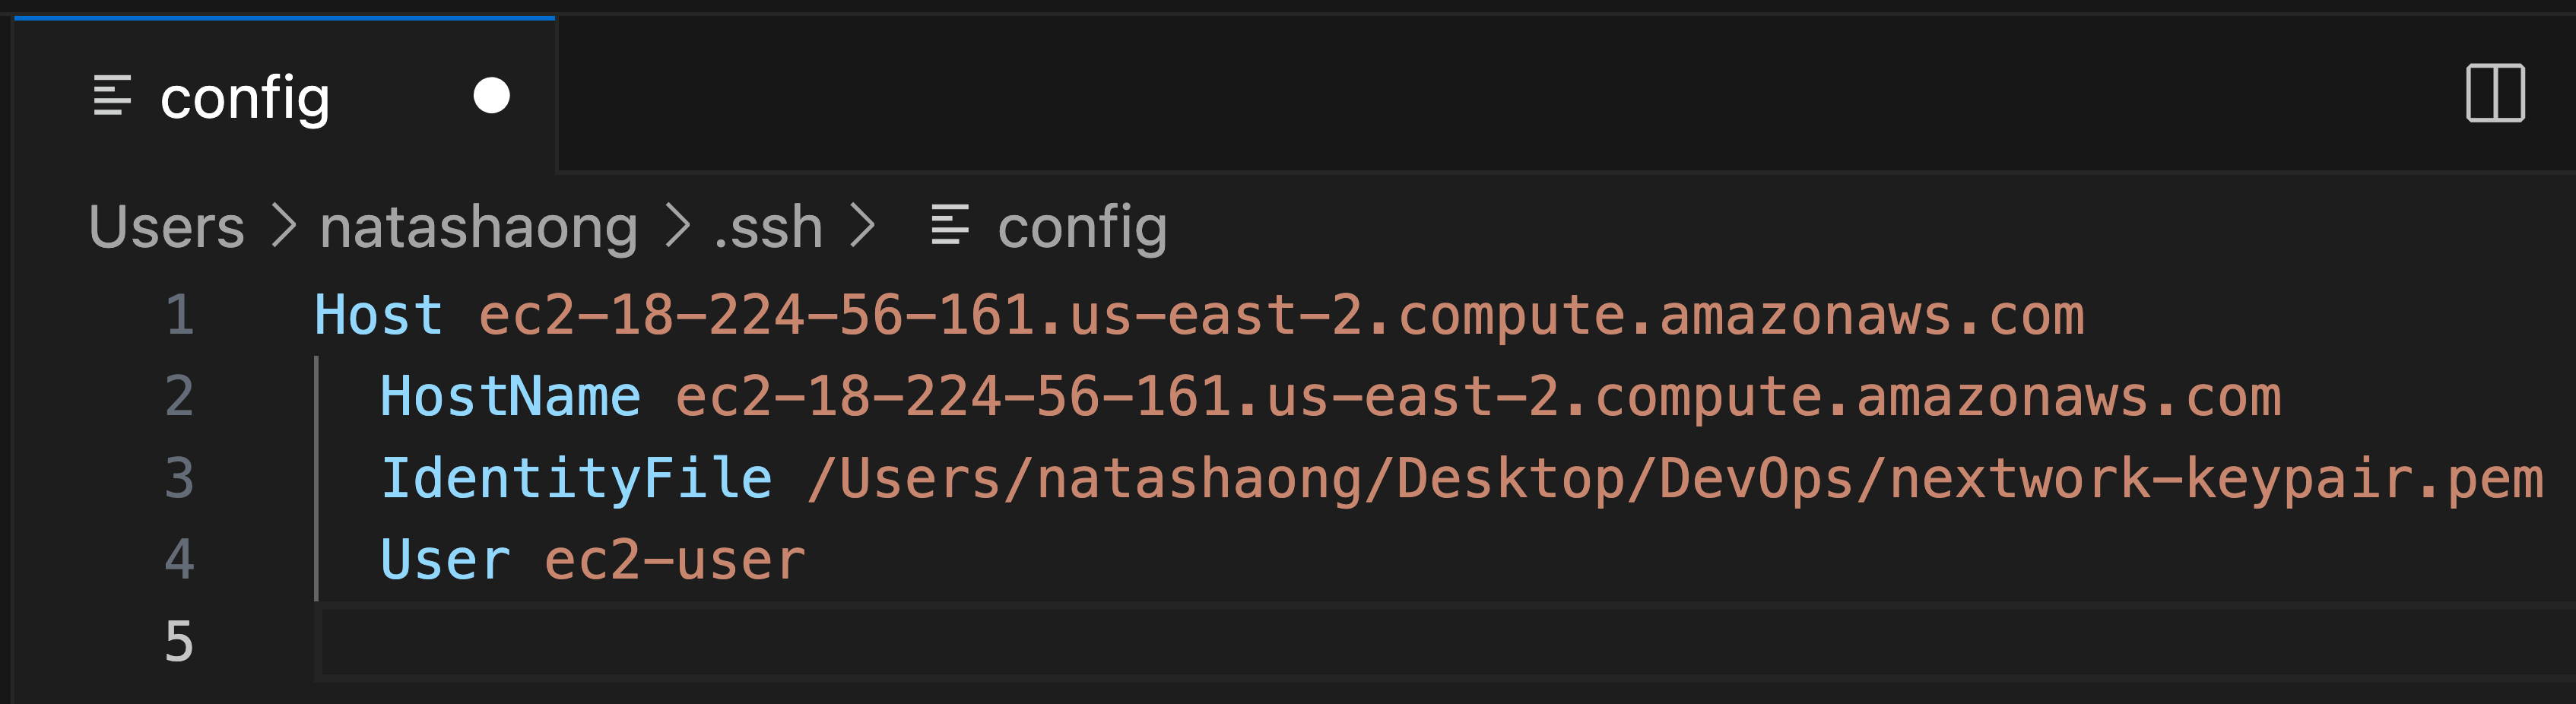Click the unsaved-changes dot on the config tab
The height and width of the screenshot is (704, 2576).
[491, 96]
